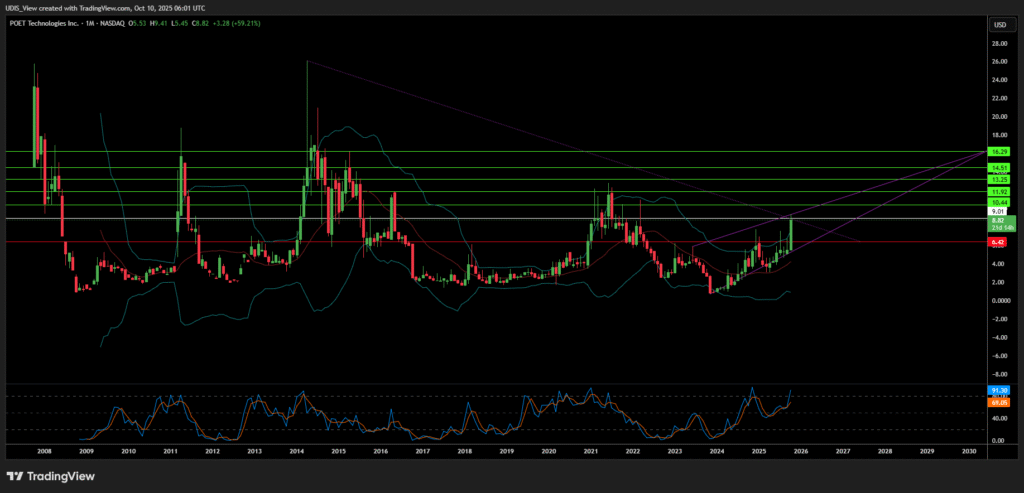Screen dimensions: 1024x493
Task: Click the orange 69.05 oscillator value label
Action: coord(998,401)
